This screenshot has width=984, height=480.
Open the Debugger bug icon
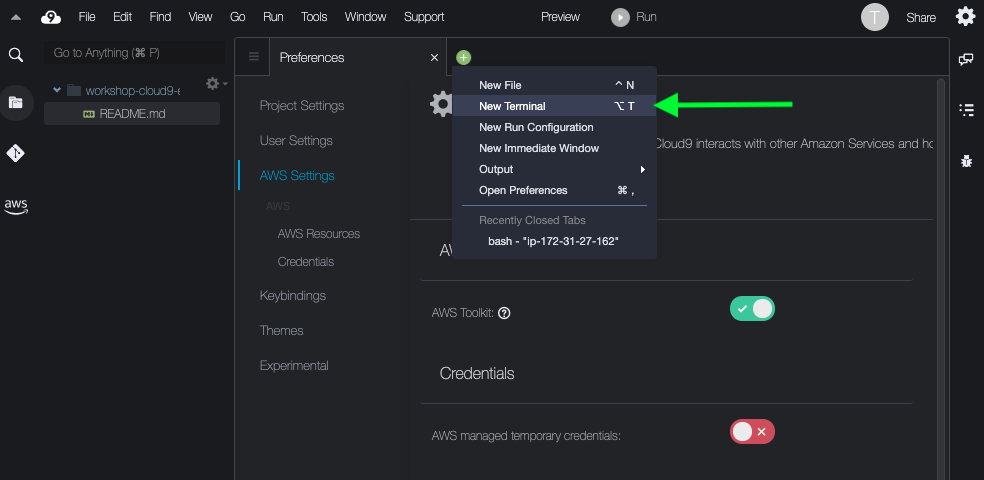coord(966,160)
